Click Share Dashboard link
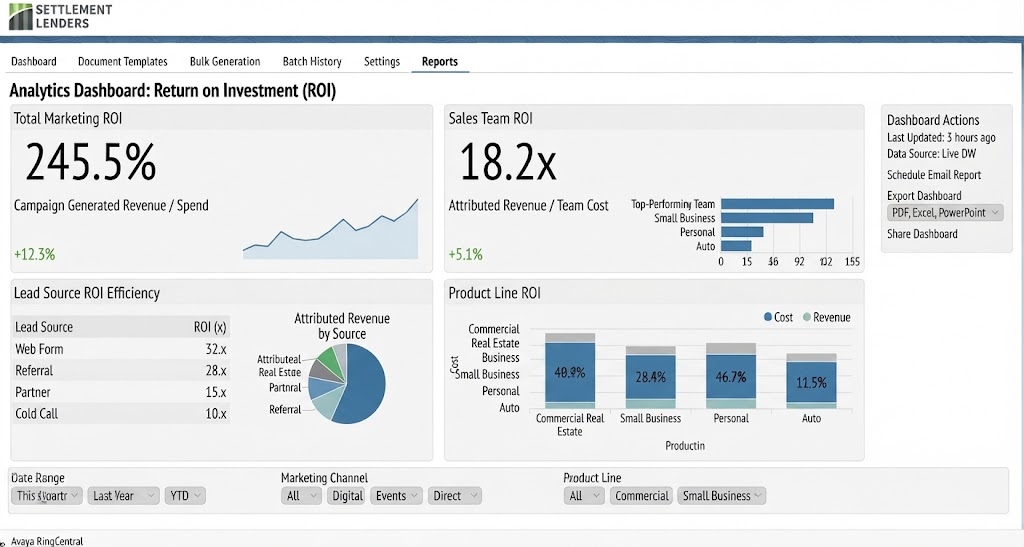1024x547 pixels. pyautogui.click(x=922, y=234)
